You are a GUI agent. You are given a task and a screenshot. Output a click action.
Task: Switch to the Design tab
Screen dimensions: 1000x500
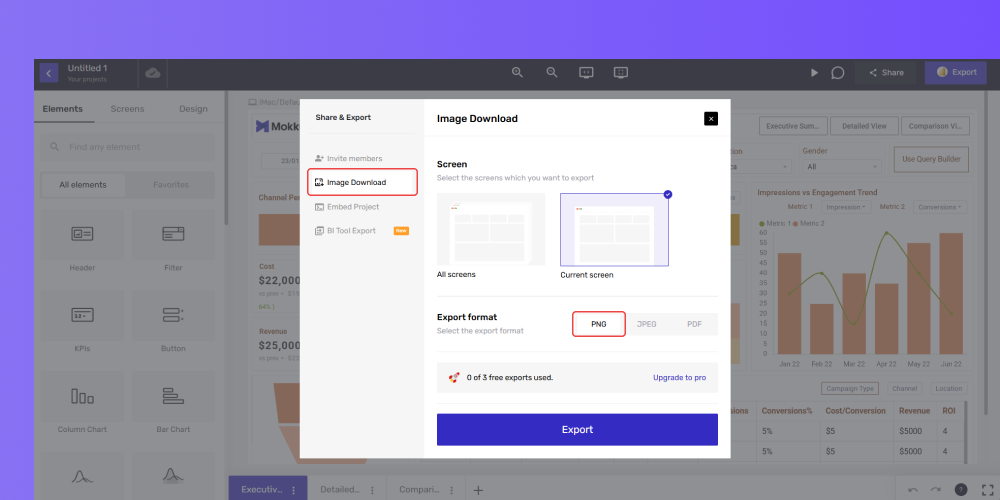point(193,109)
